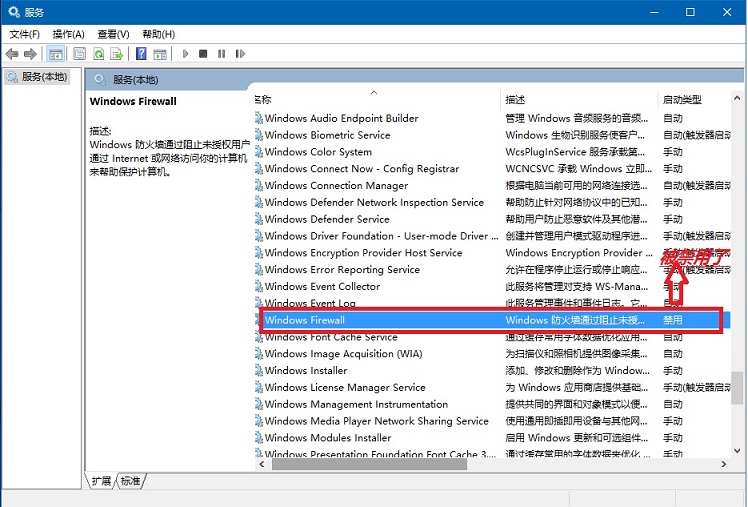Stop the service with the stop icon
The image size is (748, 507).
(203, 54)
